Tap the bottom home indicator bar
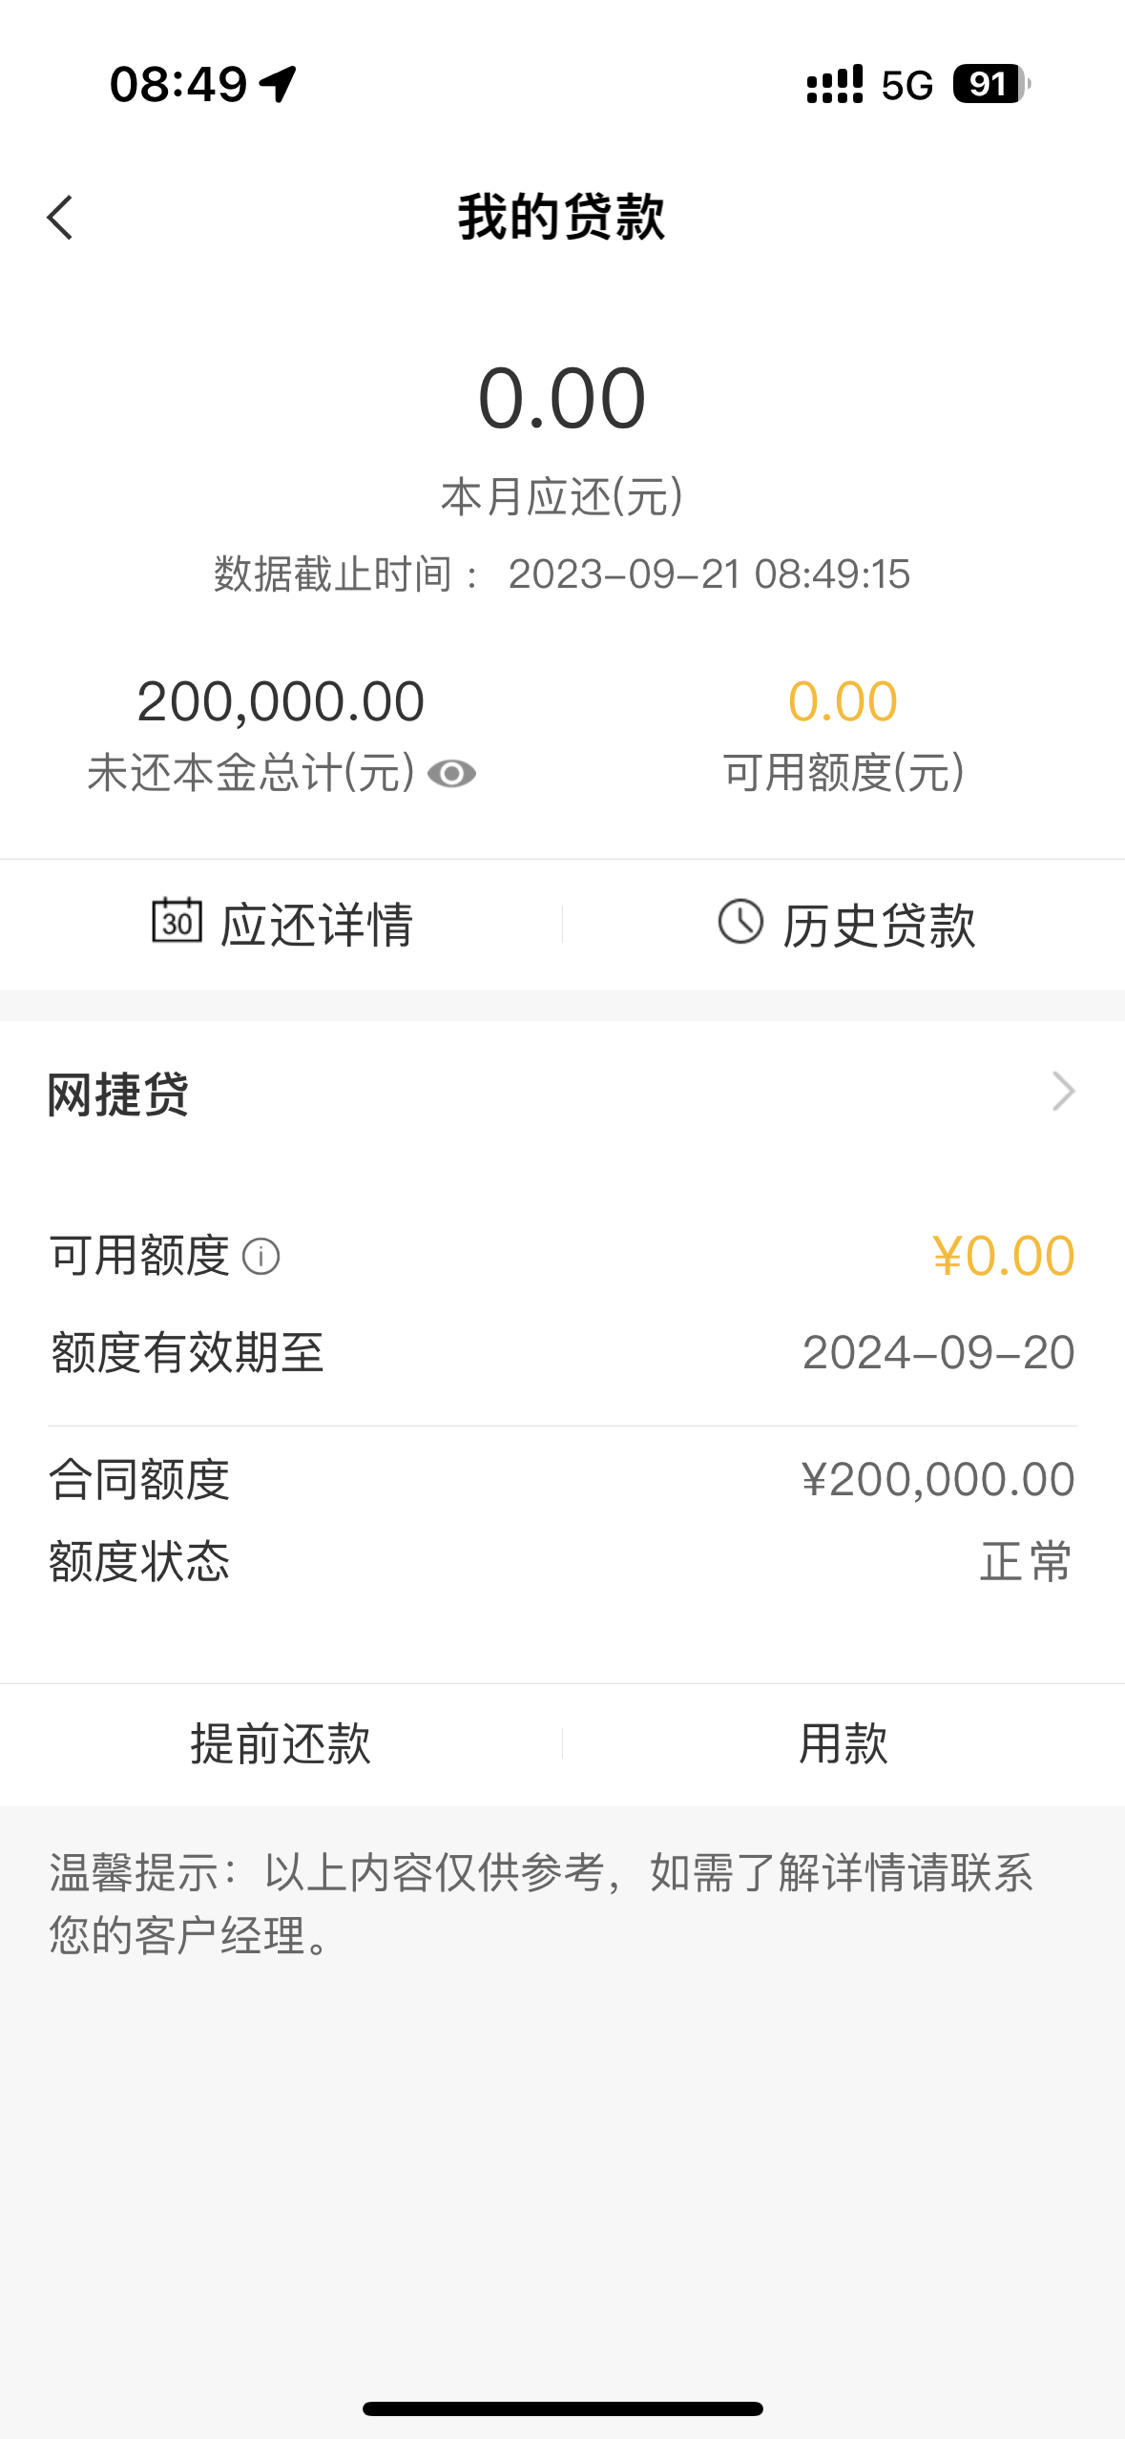This screenshot has height=2439, width=1125. 563,2409
